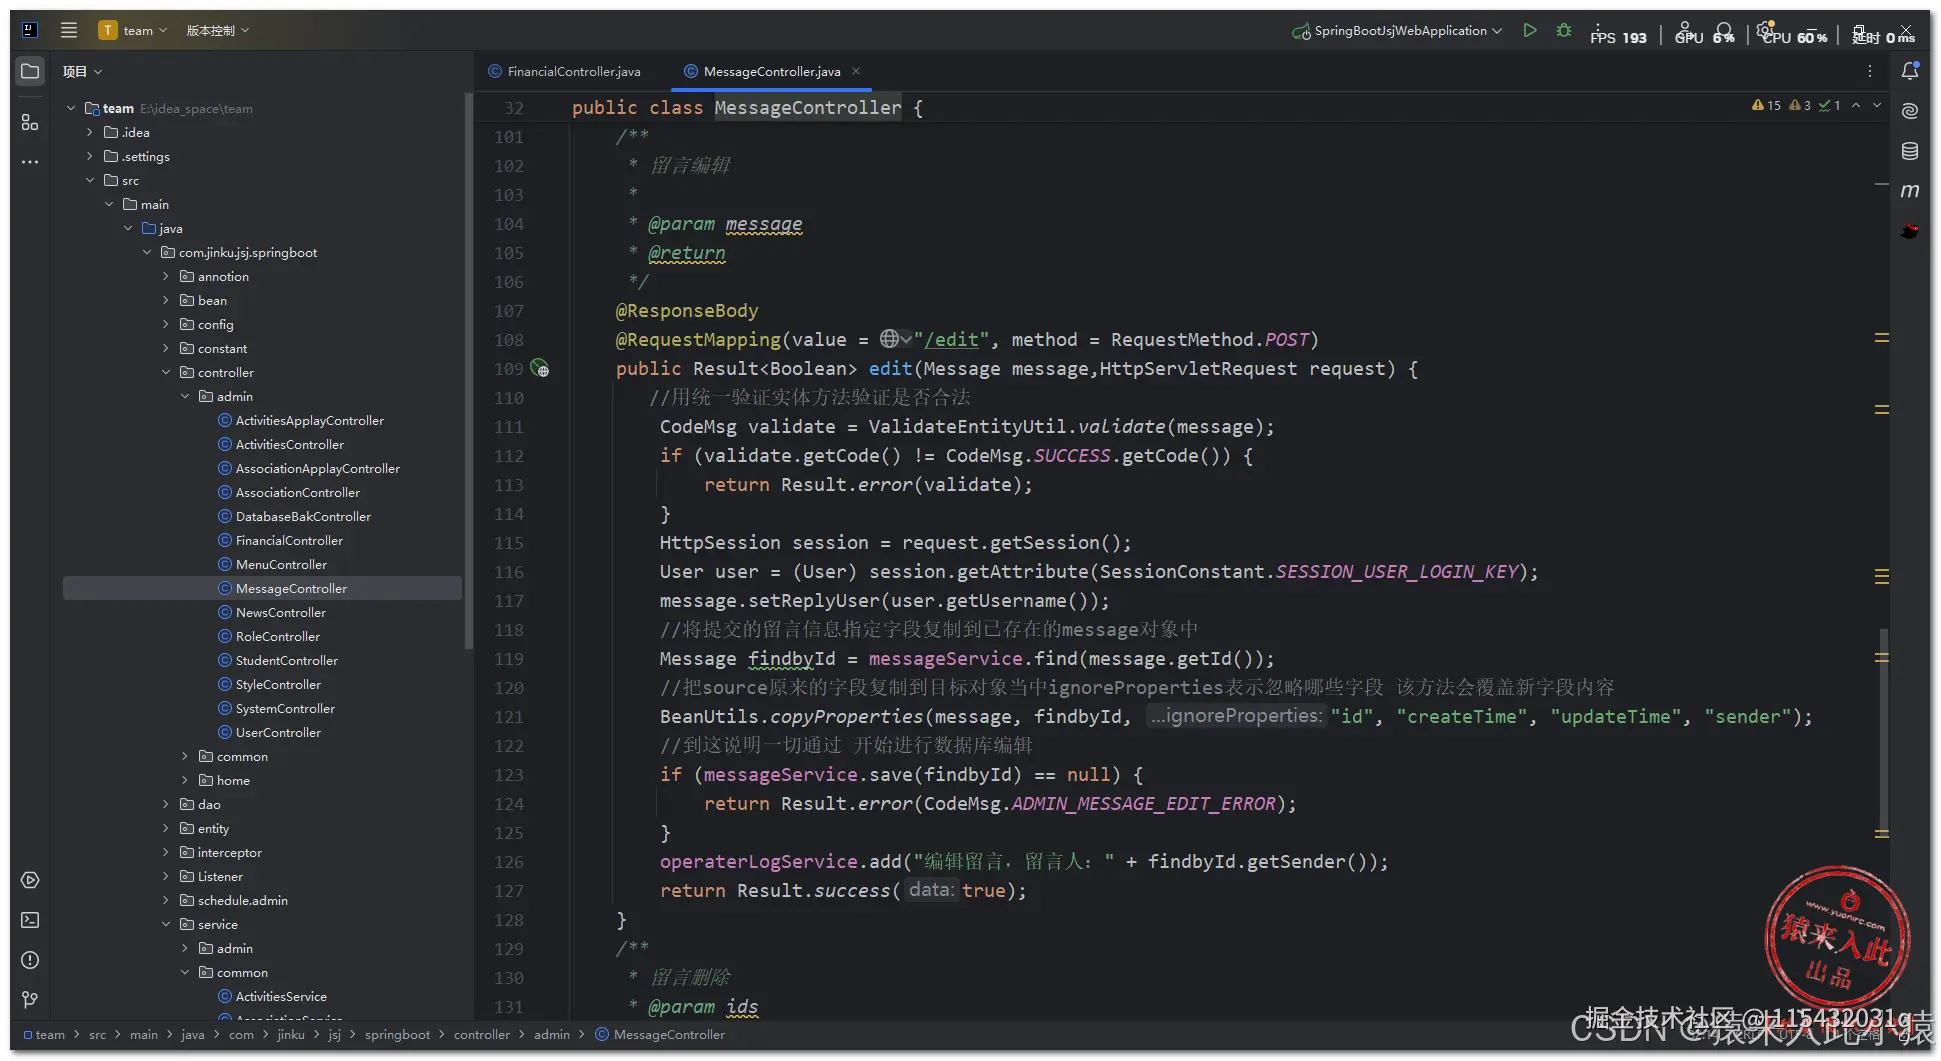Open the Database tool window

(x=1910, y=151)
